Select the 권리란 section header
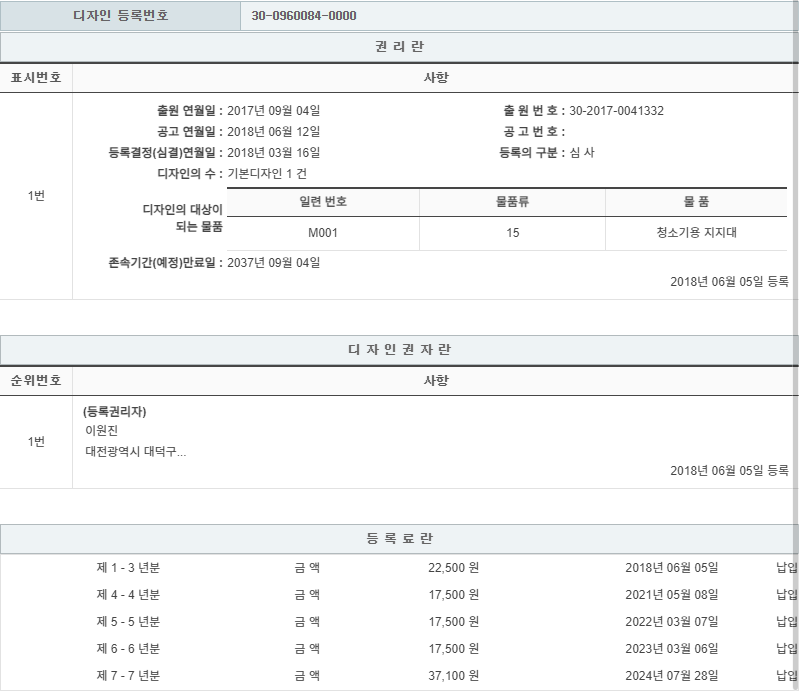The height and width of the screenshot is (692, 799). [399, 47]
